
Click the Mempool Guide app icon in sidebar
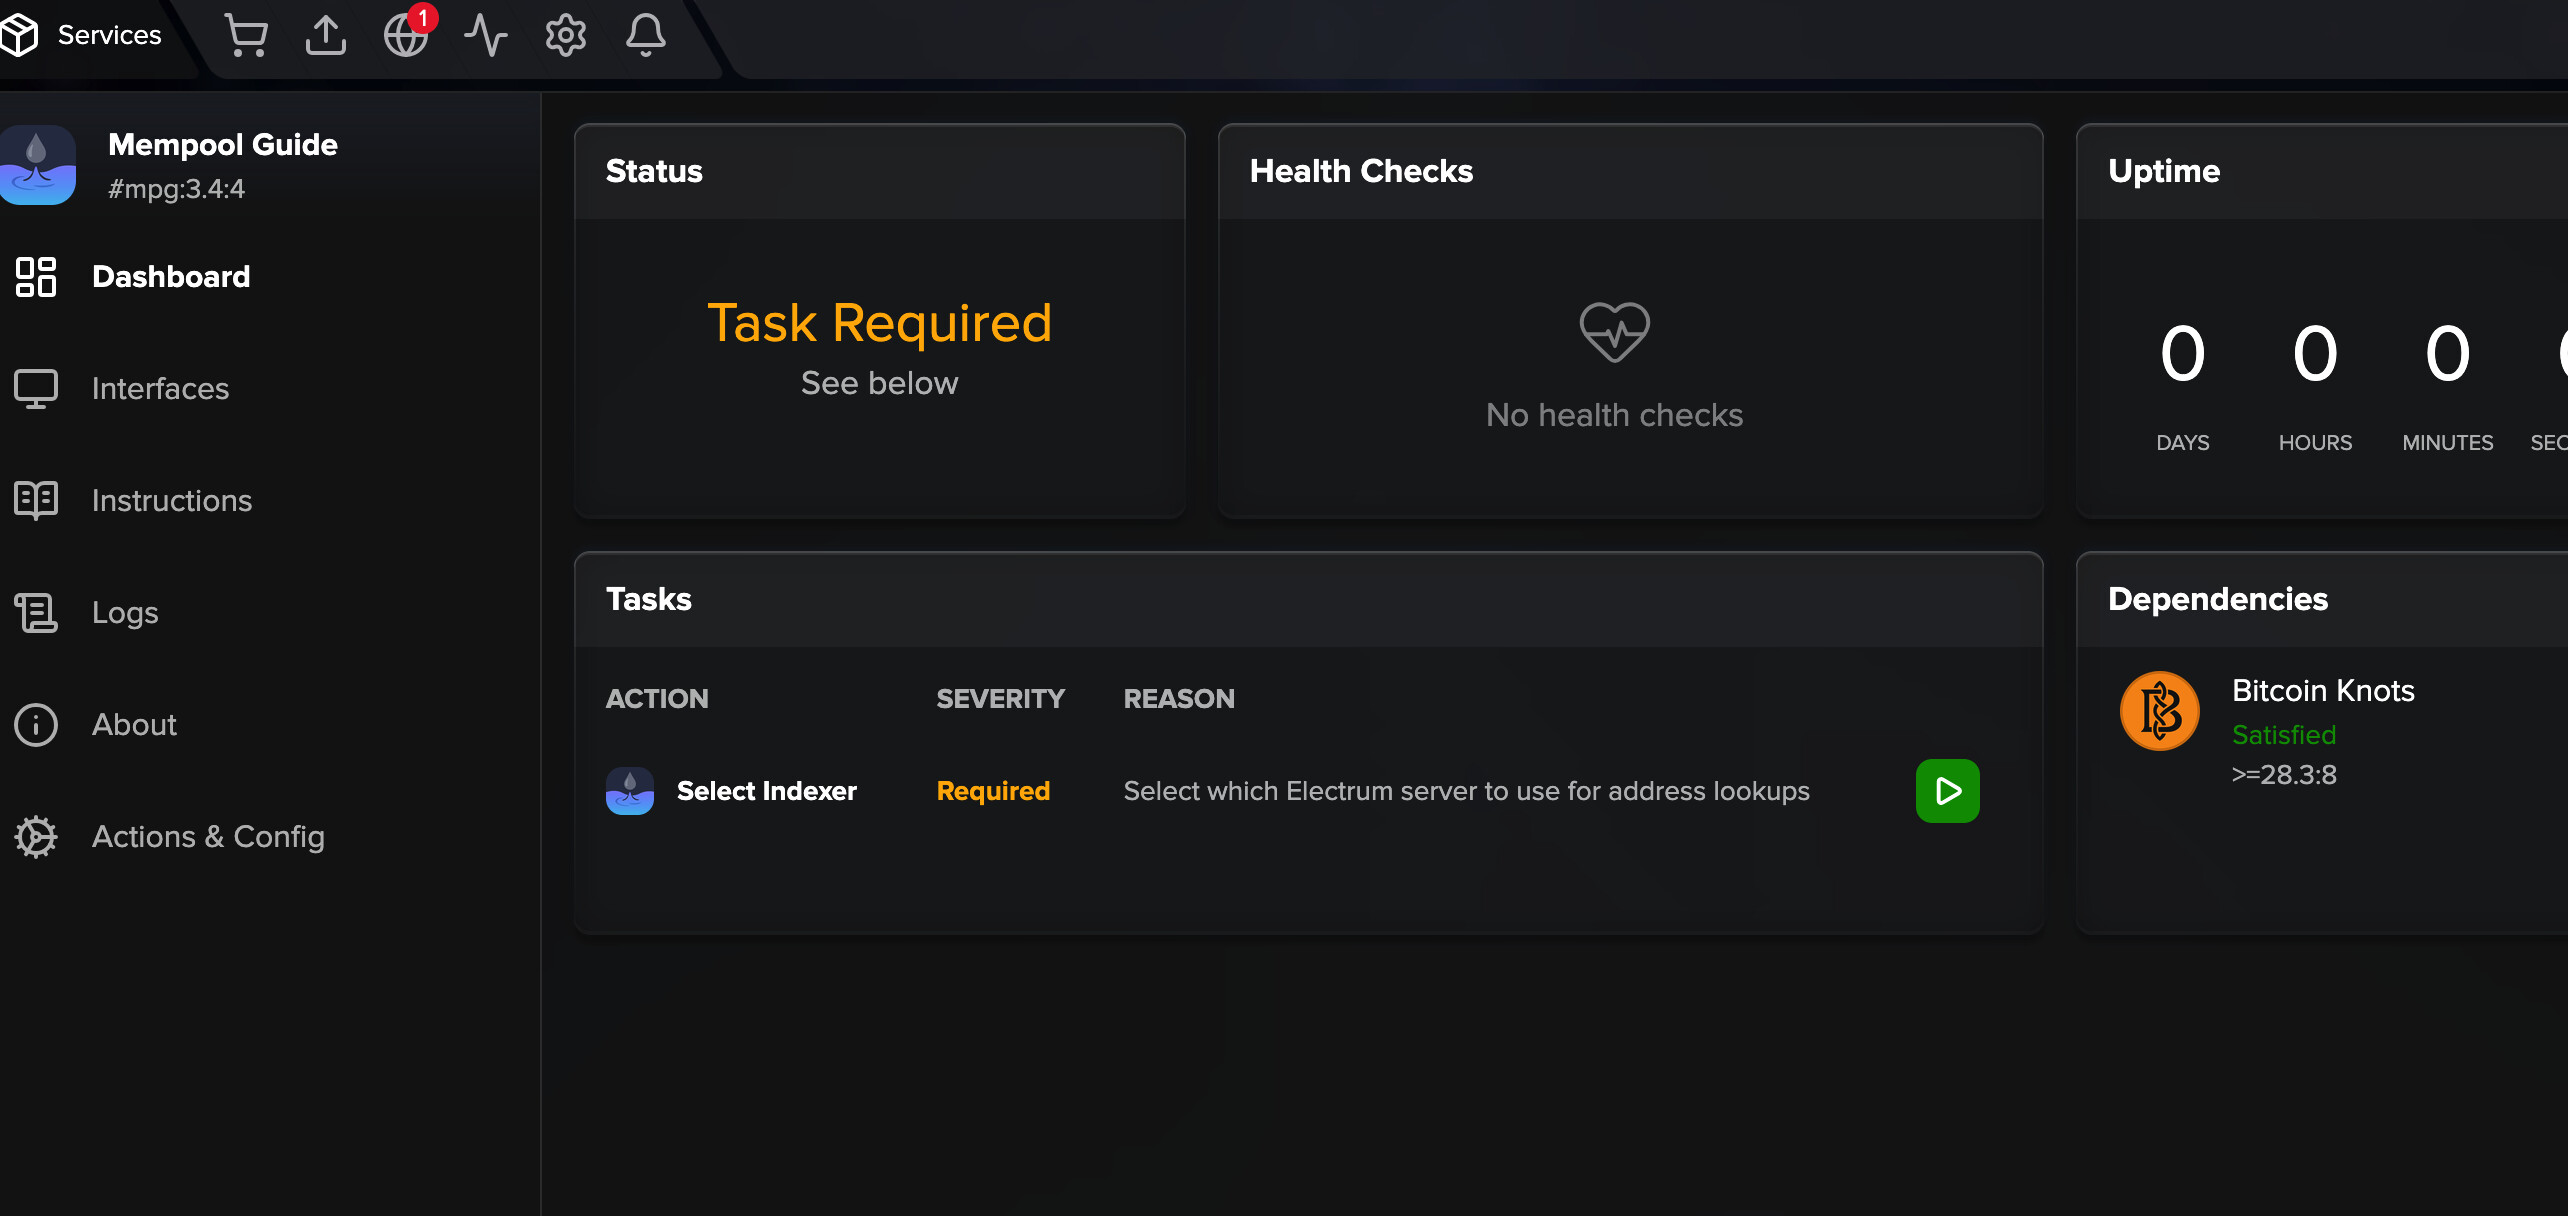point(38,165)
